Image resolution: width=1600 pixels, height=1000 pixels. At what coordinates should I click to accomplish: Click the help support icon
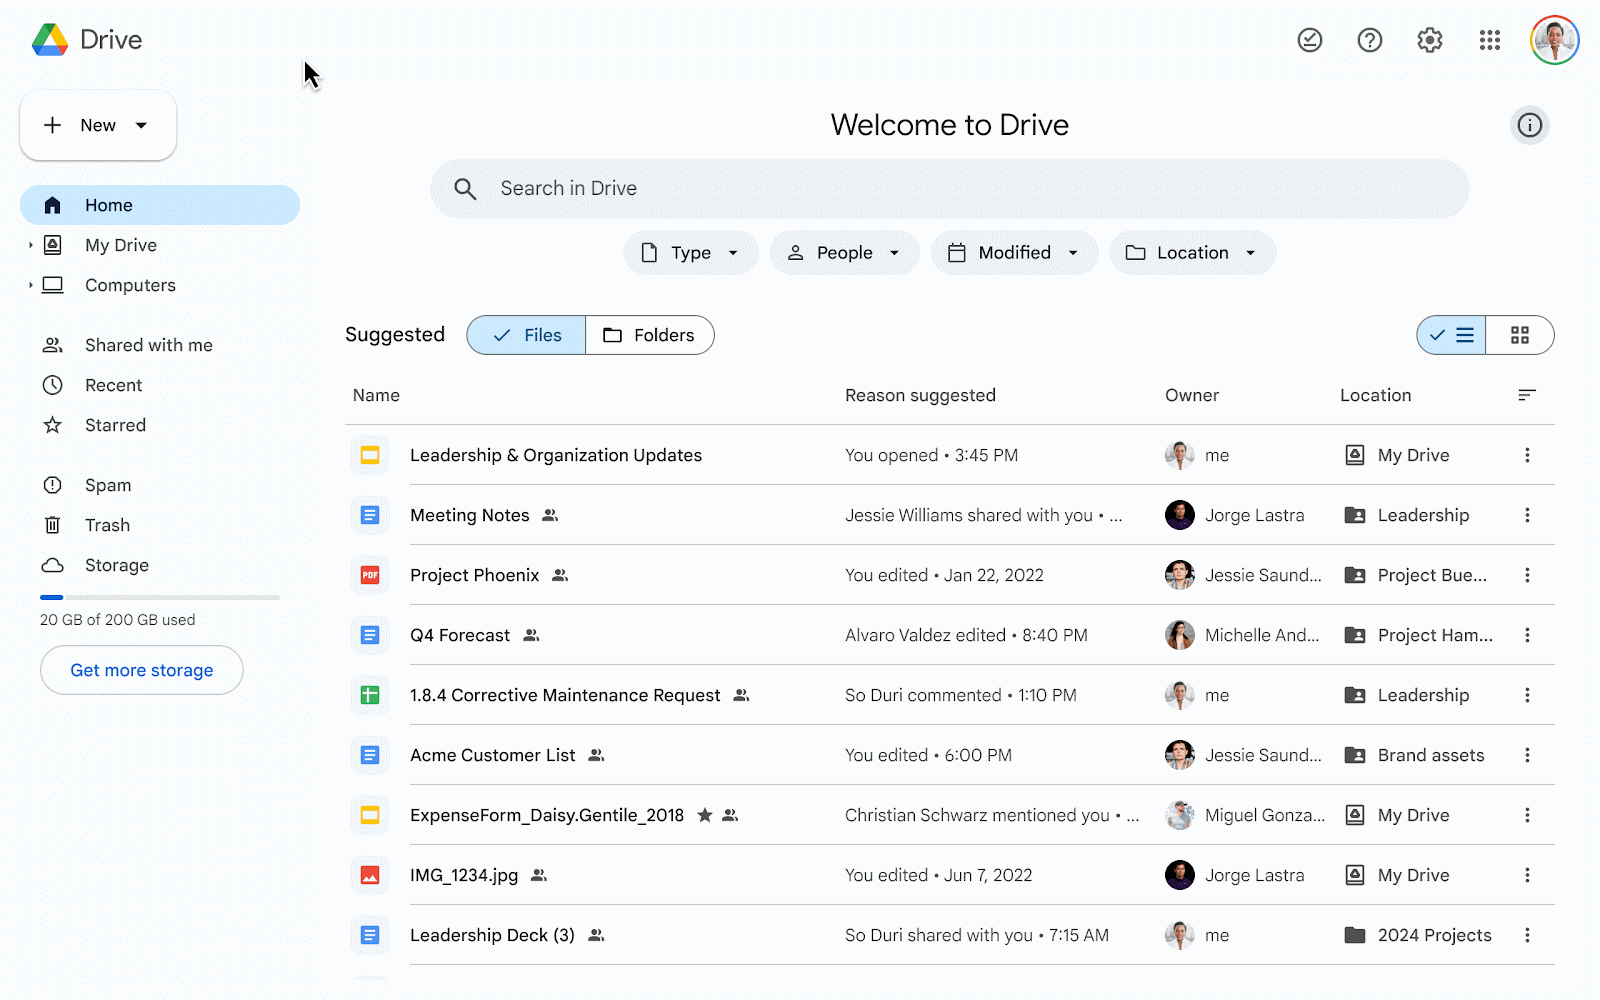1369,40
